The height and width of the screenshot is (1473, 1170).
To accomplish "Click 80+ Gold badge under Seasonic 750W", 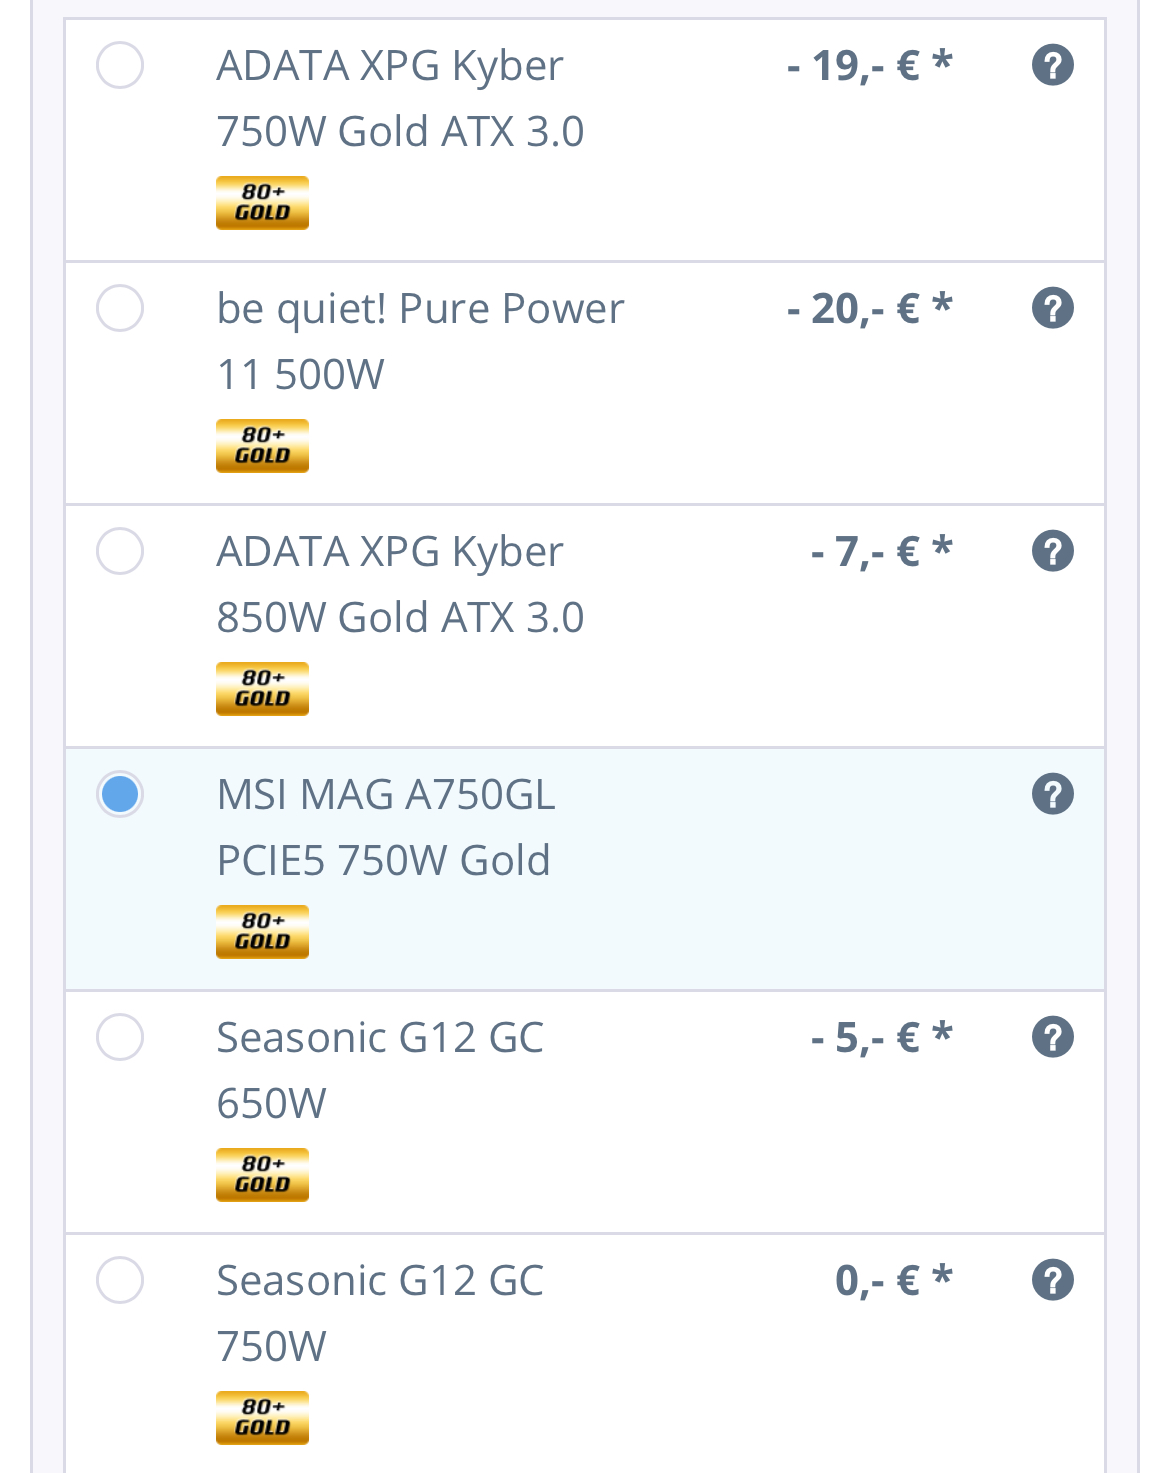I will [262, 1418].
